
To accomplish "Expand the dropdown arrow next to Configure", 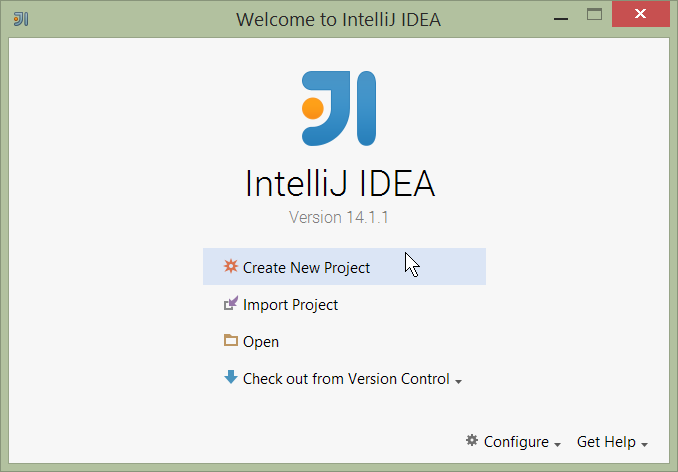I will [557, 444].
